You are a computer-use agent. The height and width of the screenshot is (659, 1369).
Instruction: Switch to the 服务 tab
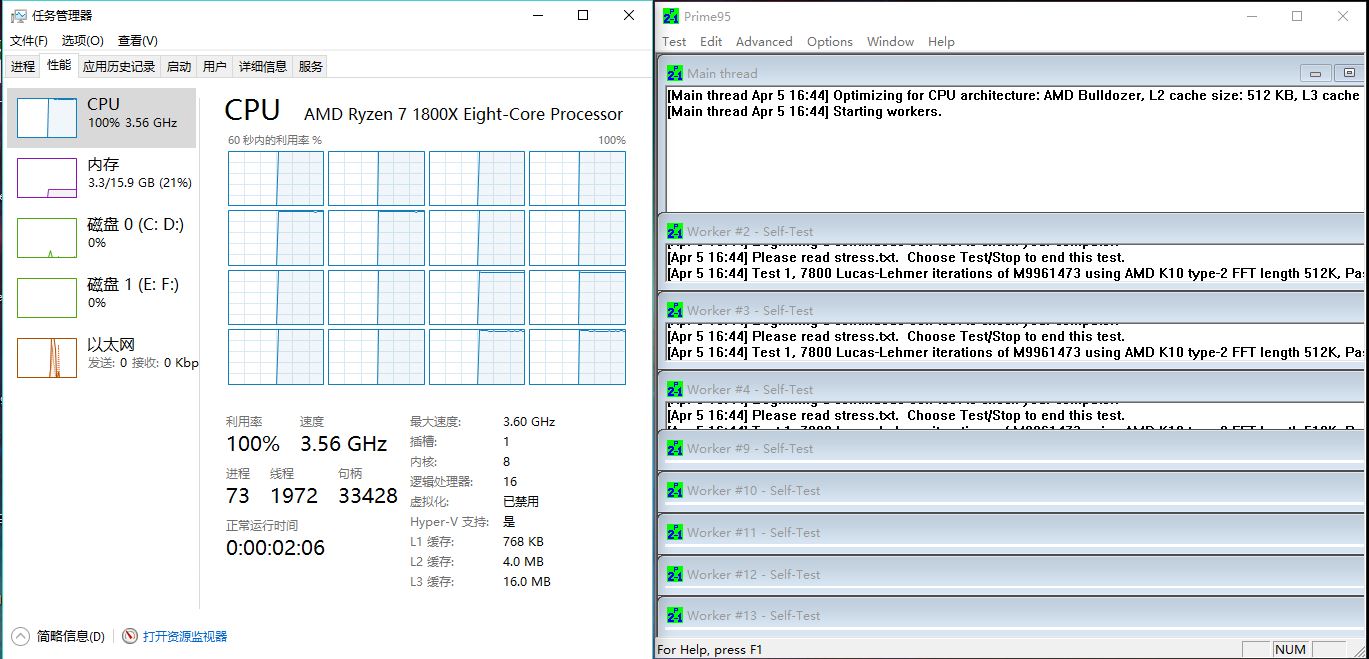coord(311,67)
